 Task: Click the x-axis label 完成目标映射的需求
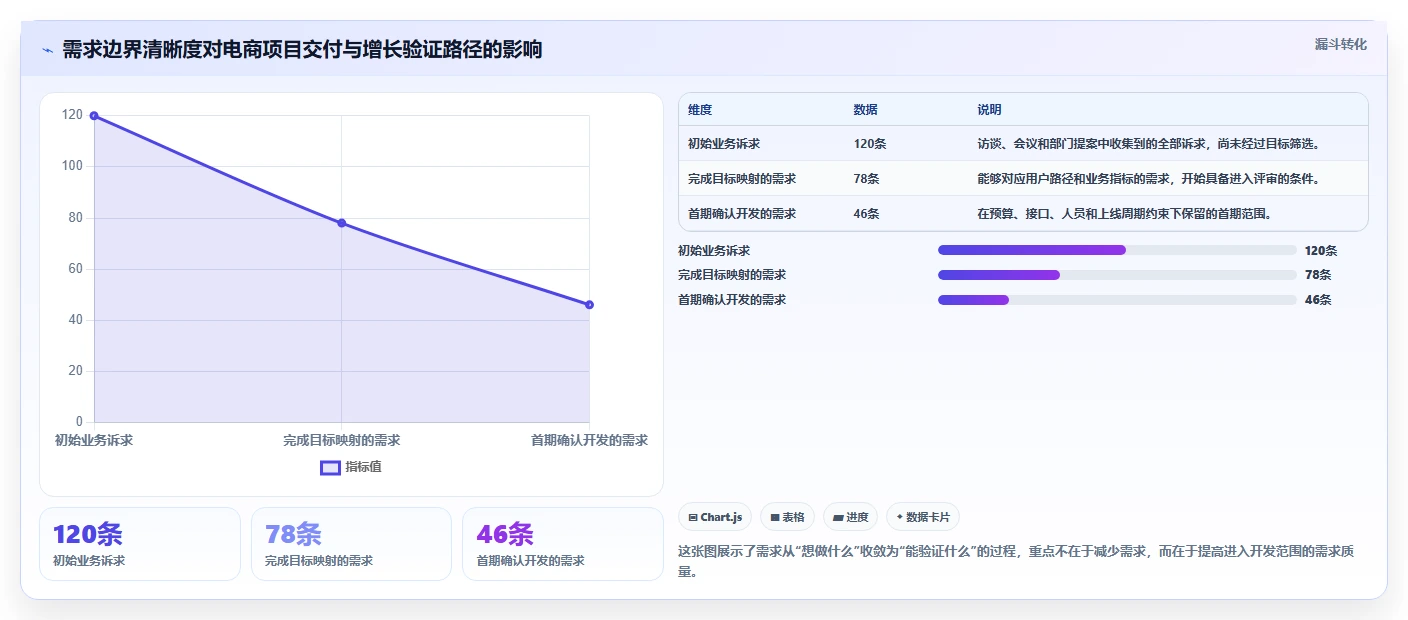(341, 440)
